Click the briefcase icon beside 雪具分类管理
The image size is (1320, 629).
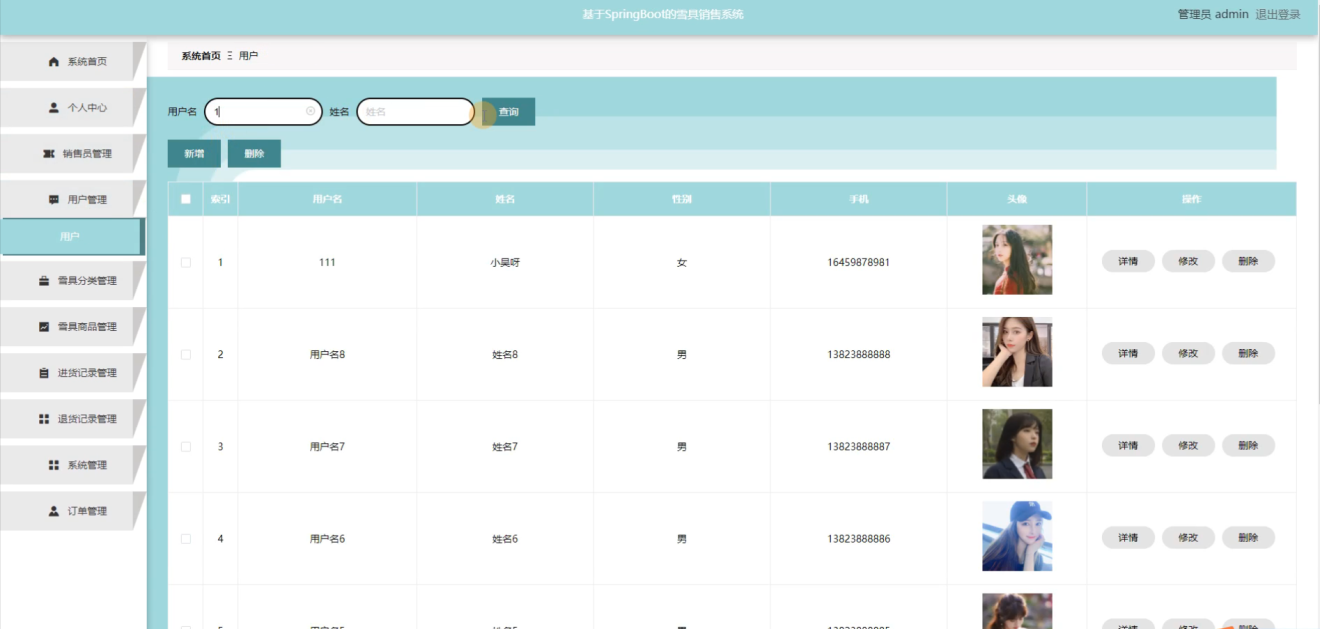(x=44, y=281)
